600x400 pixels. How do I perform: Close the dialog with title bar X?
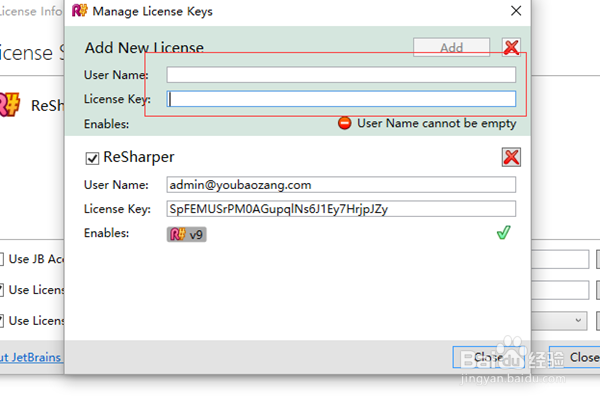click(x=516, y=11)
